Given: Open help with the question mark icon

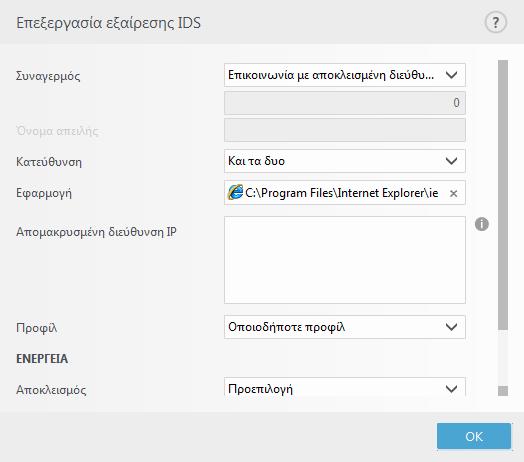Looking at the screenshot, I should pyautogui.click(x=496, y=22).
